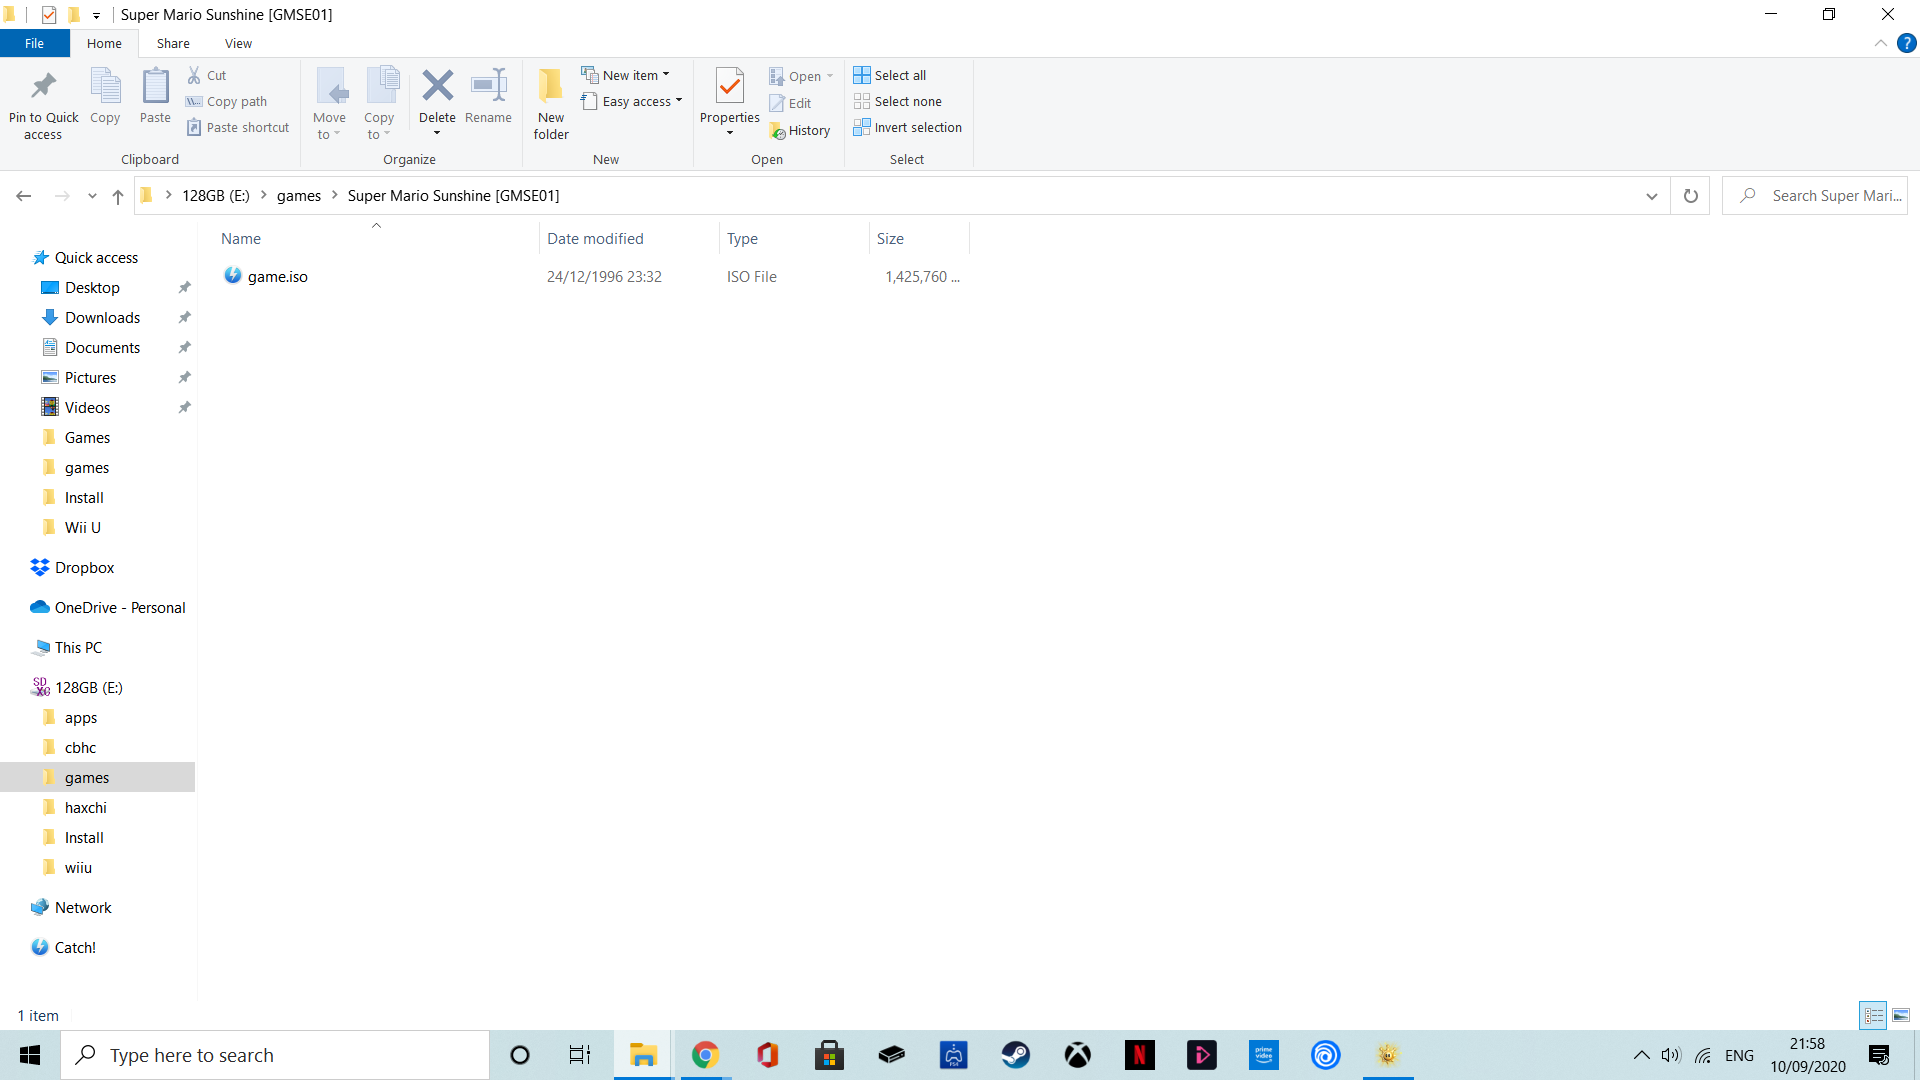The height and width of the screenshot is (1080, 1920).
Task: Open the File menu tab
Action: coord(34,43)
